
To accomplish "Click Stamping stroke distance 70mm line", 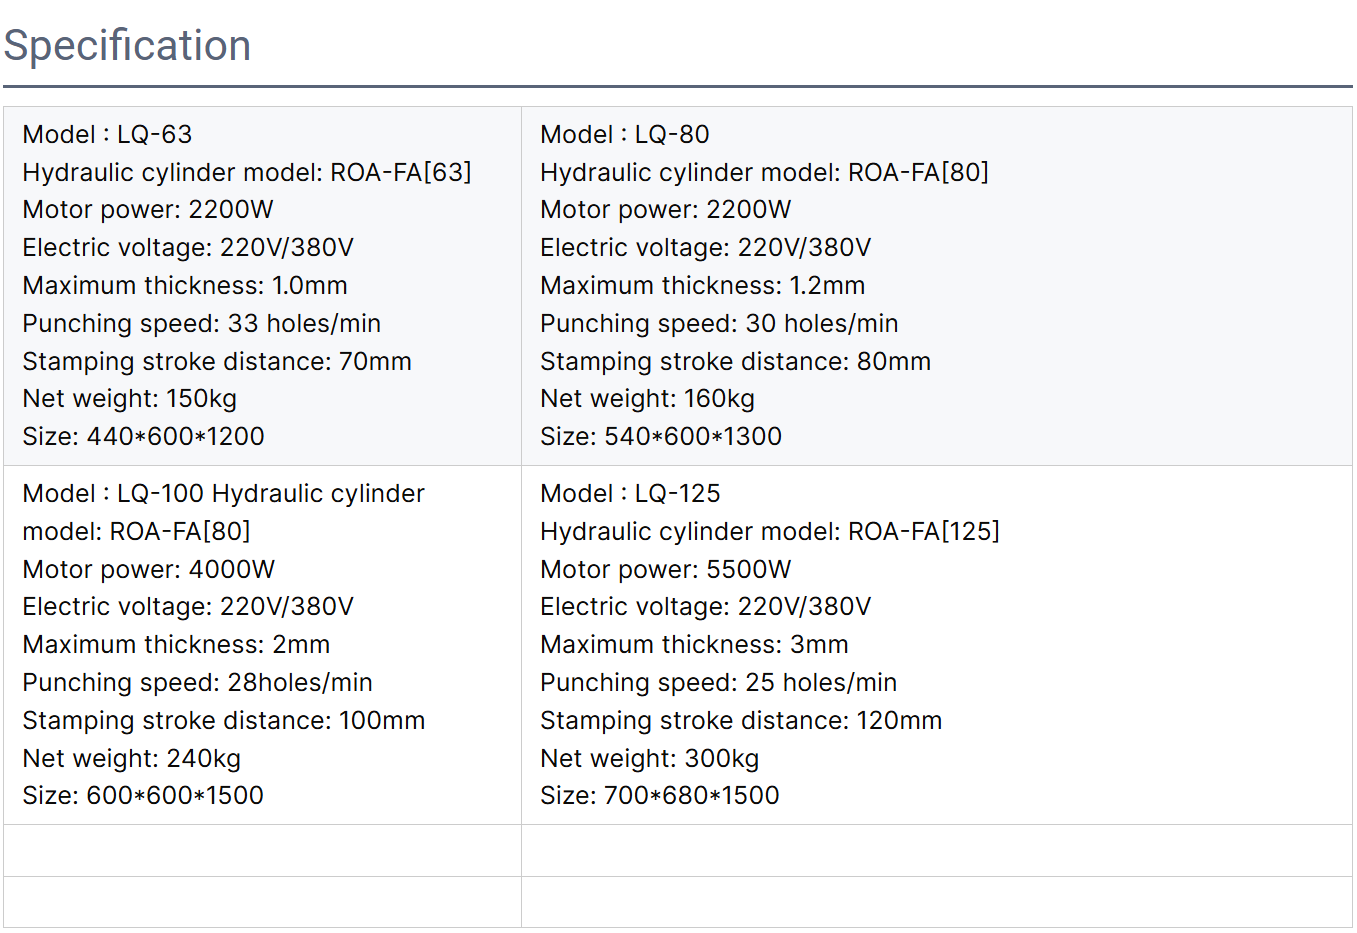I will pyautogui.click(x=216, y=362).
